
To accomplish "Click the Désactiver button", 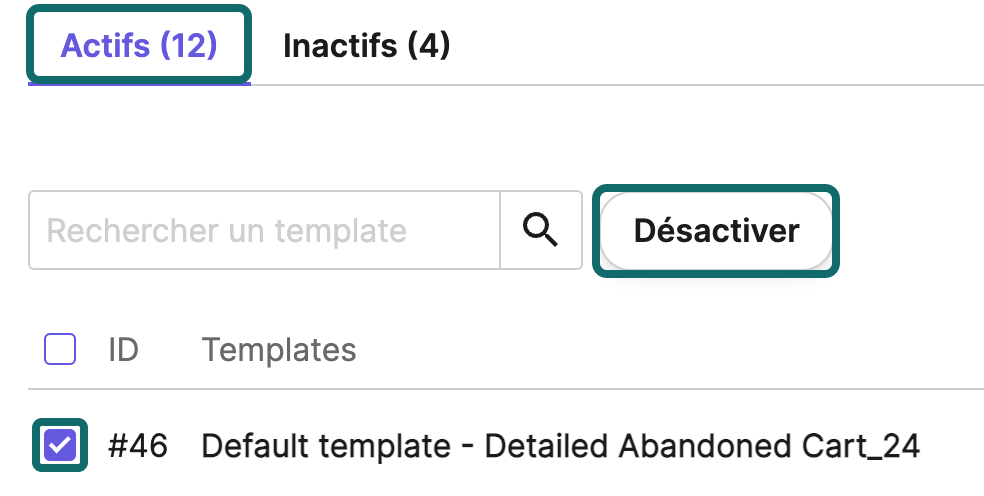I will 716,230.
